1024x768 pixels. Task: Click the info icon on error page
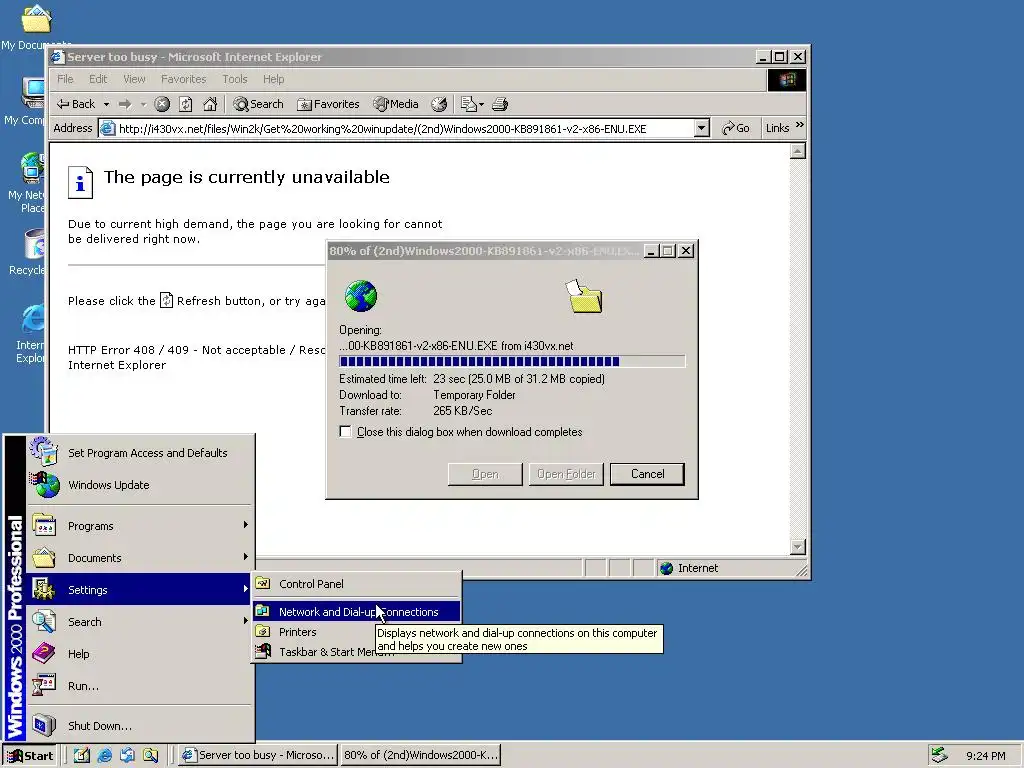coord(80,182)
